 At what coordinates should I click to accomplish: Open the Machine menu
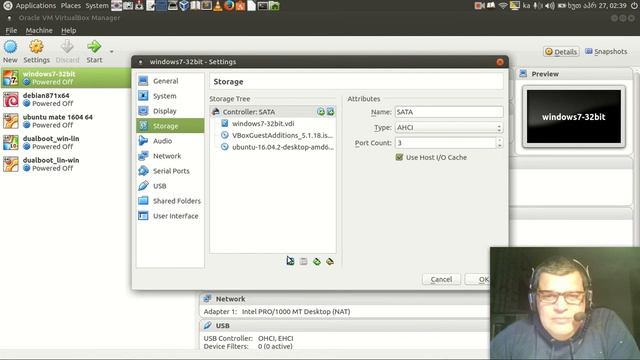point(39,30)
